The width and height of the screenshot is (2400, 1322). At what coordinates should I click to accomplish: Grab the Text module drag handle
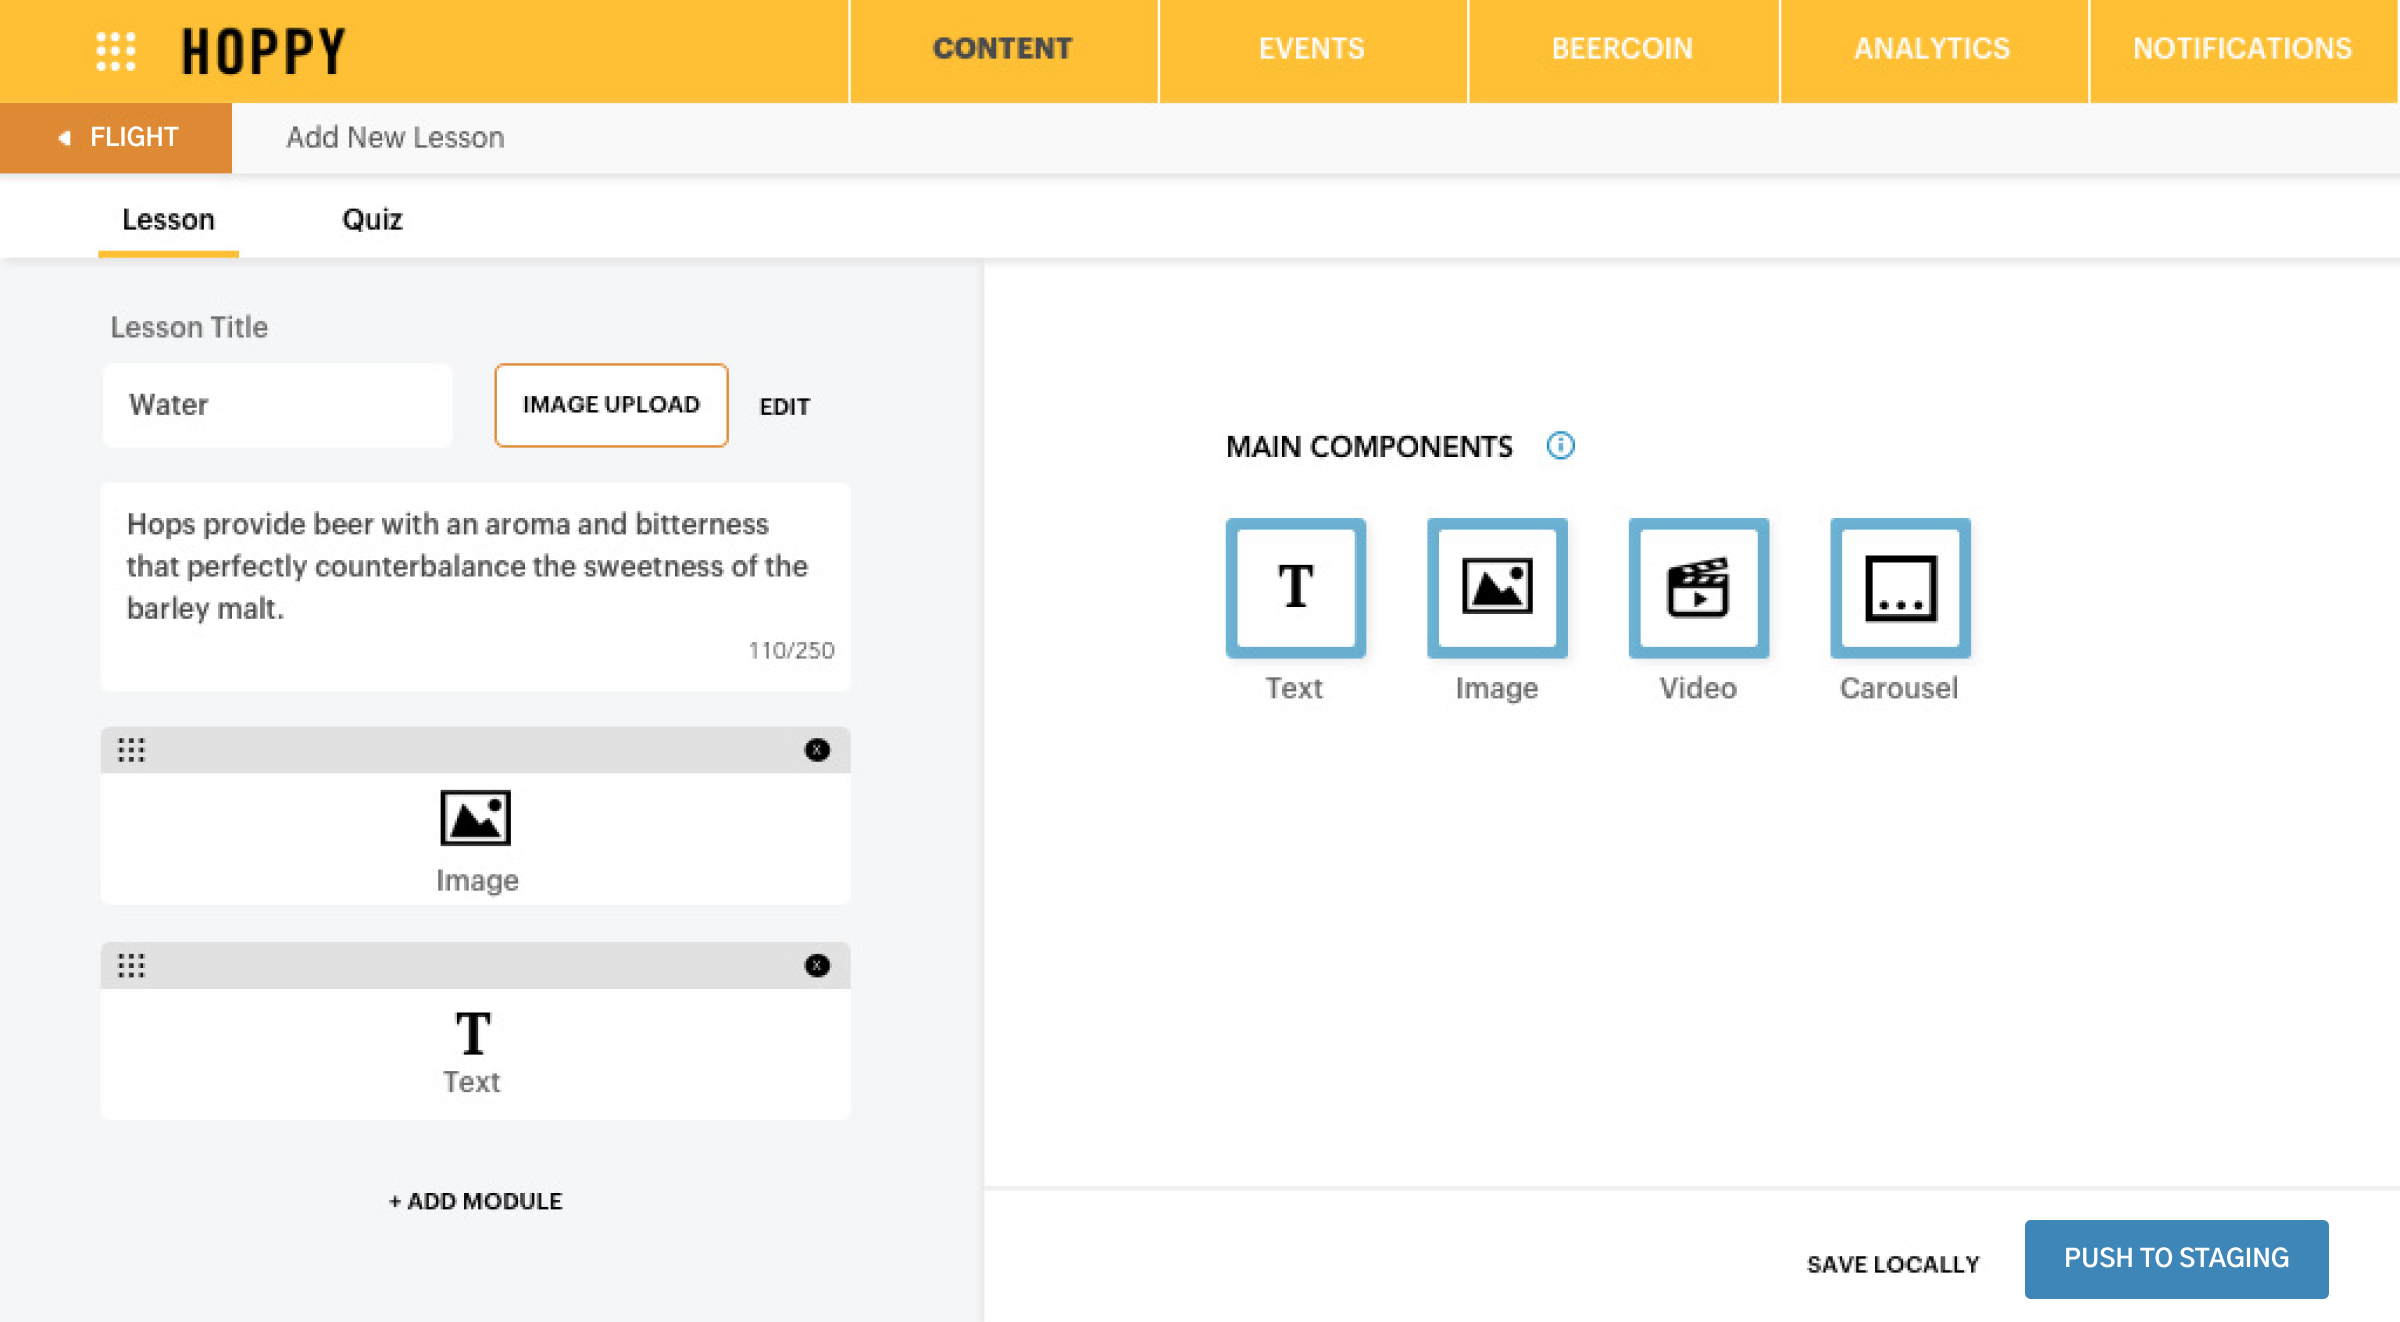(131, 965)
